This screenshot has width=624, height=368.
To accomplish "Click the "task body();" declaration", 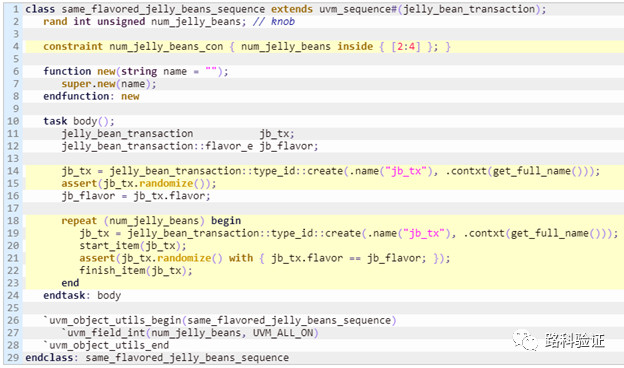I will [79, 121].
